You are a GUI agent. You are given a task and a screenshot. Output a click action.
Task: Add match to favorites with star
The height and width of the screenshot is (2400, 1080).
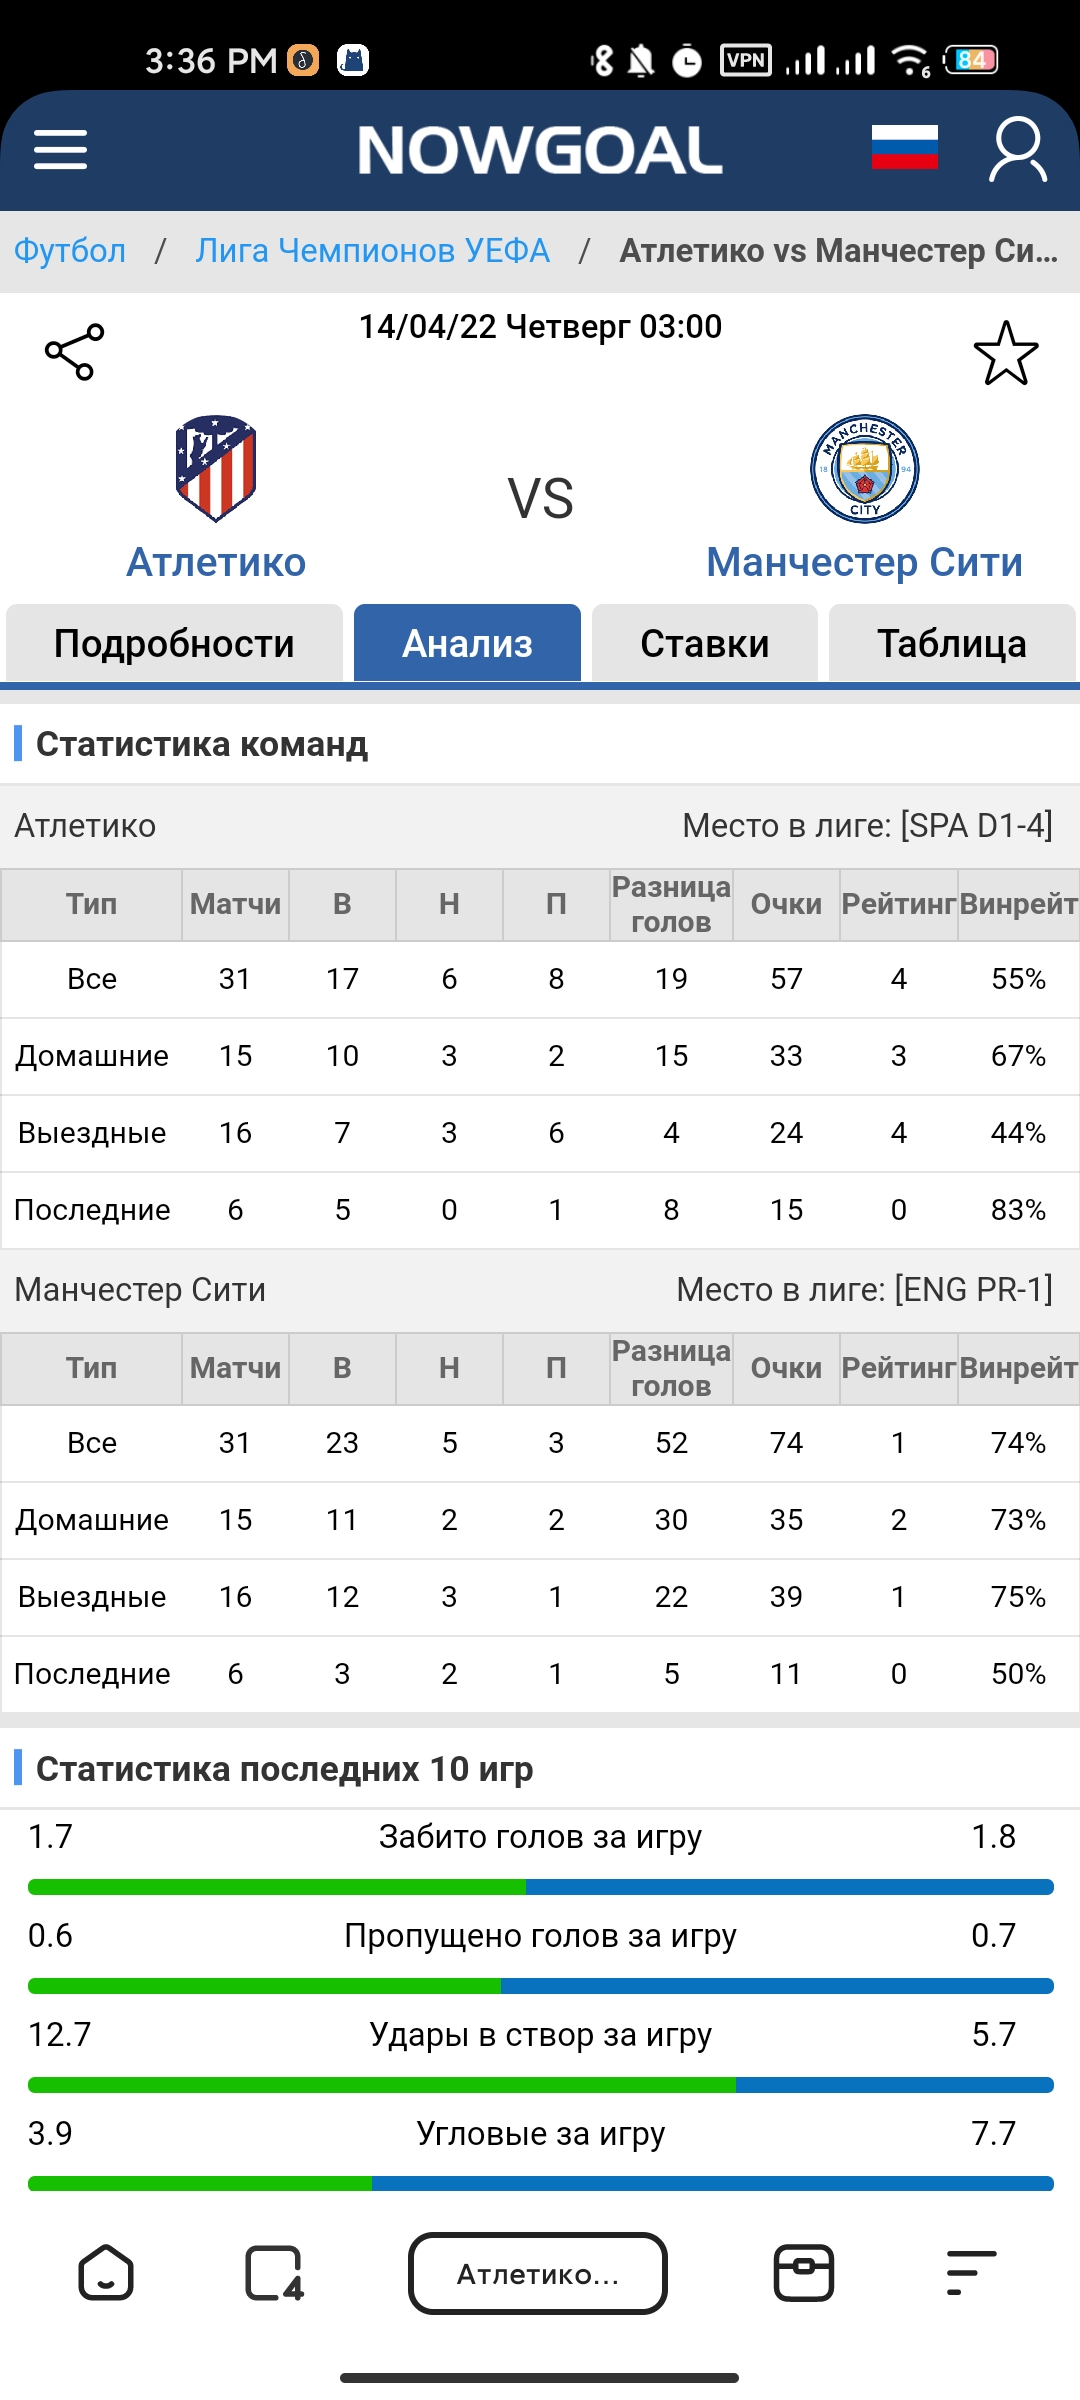[x=1006, y=354]
